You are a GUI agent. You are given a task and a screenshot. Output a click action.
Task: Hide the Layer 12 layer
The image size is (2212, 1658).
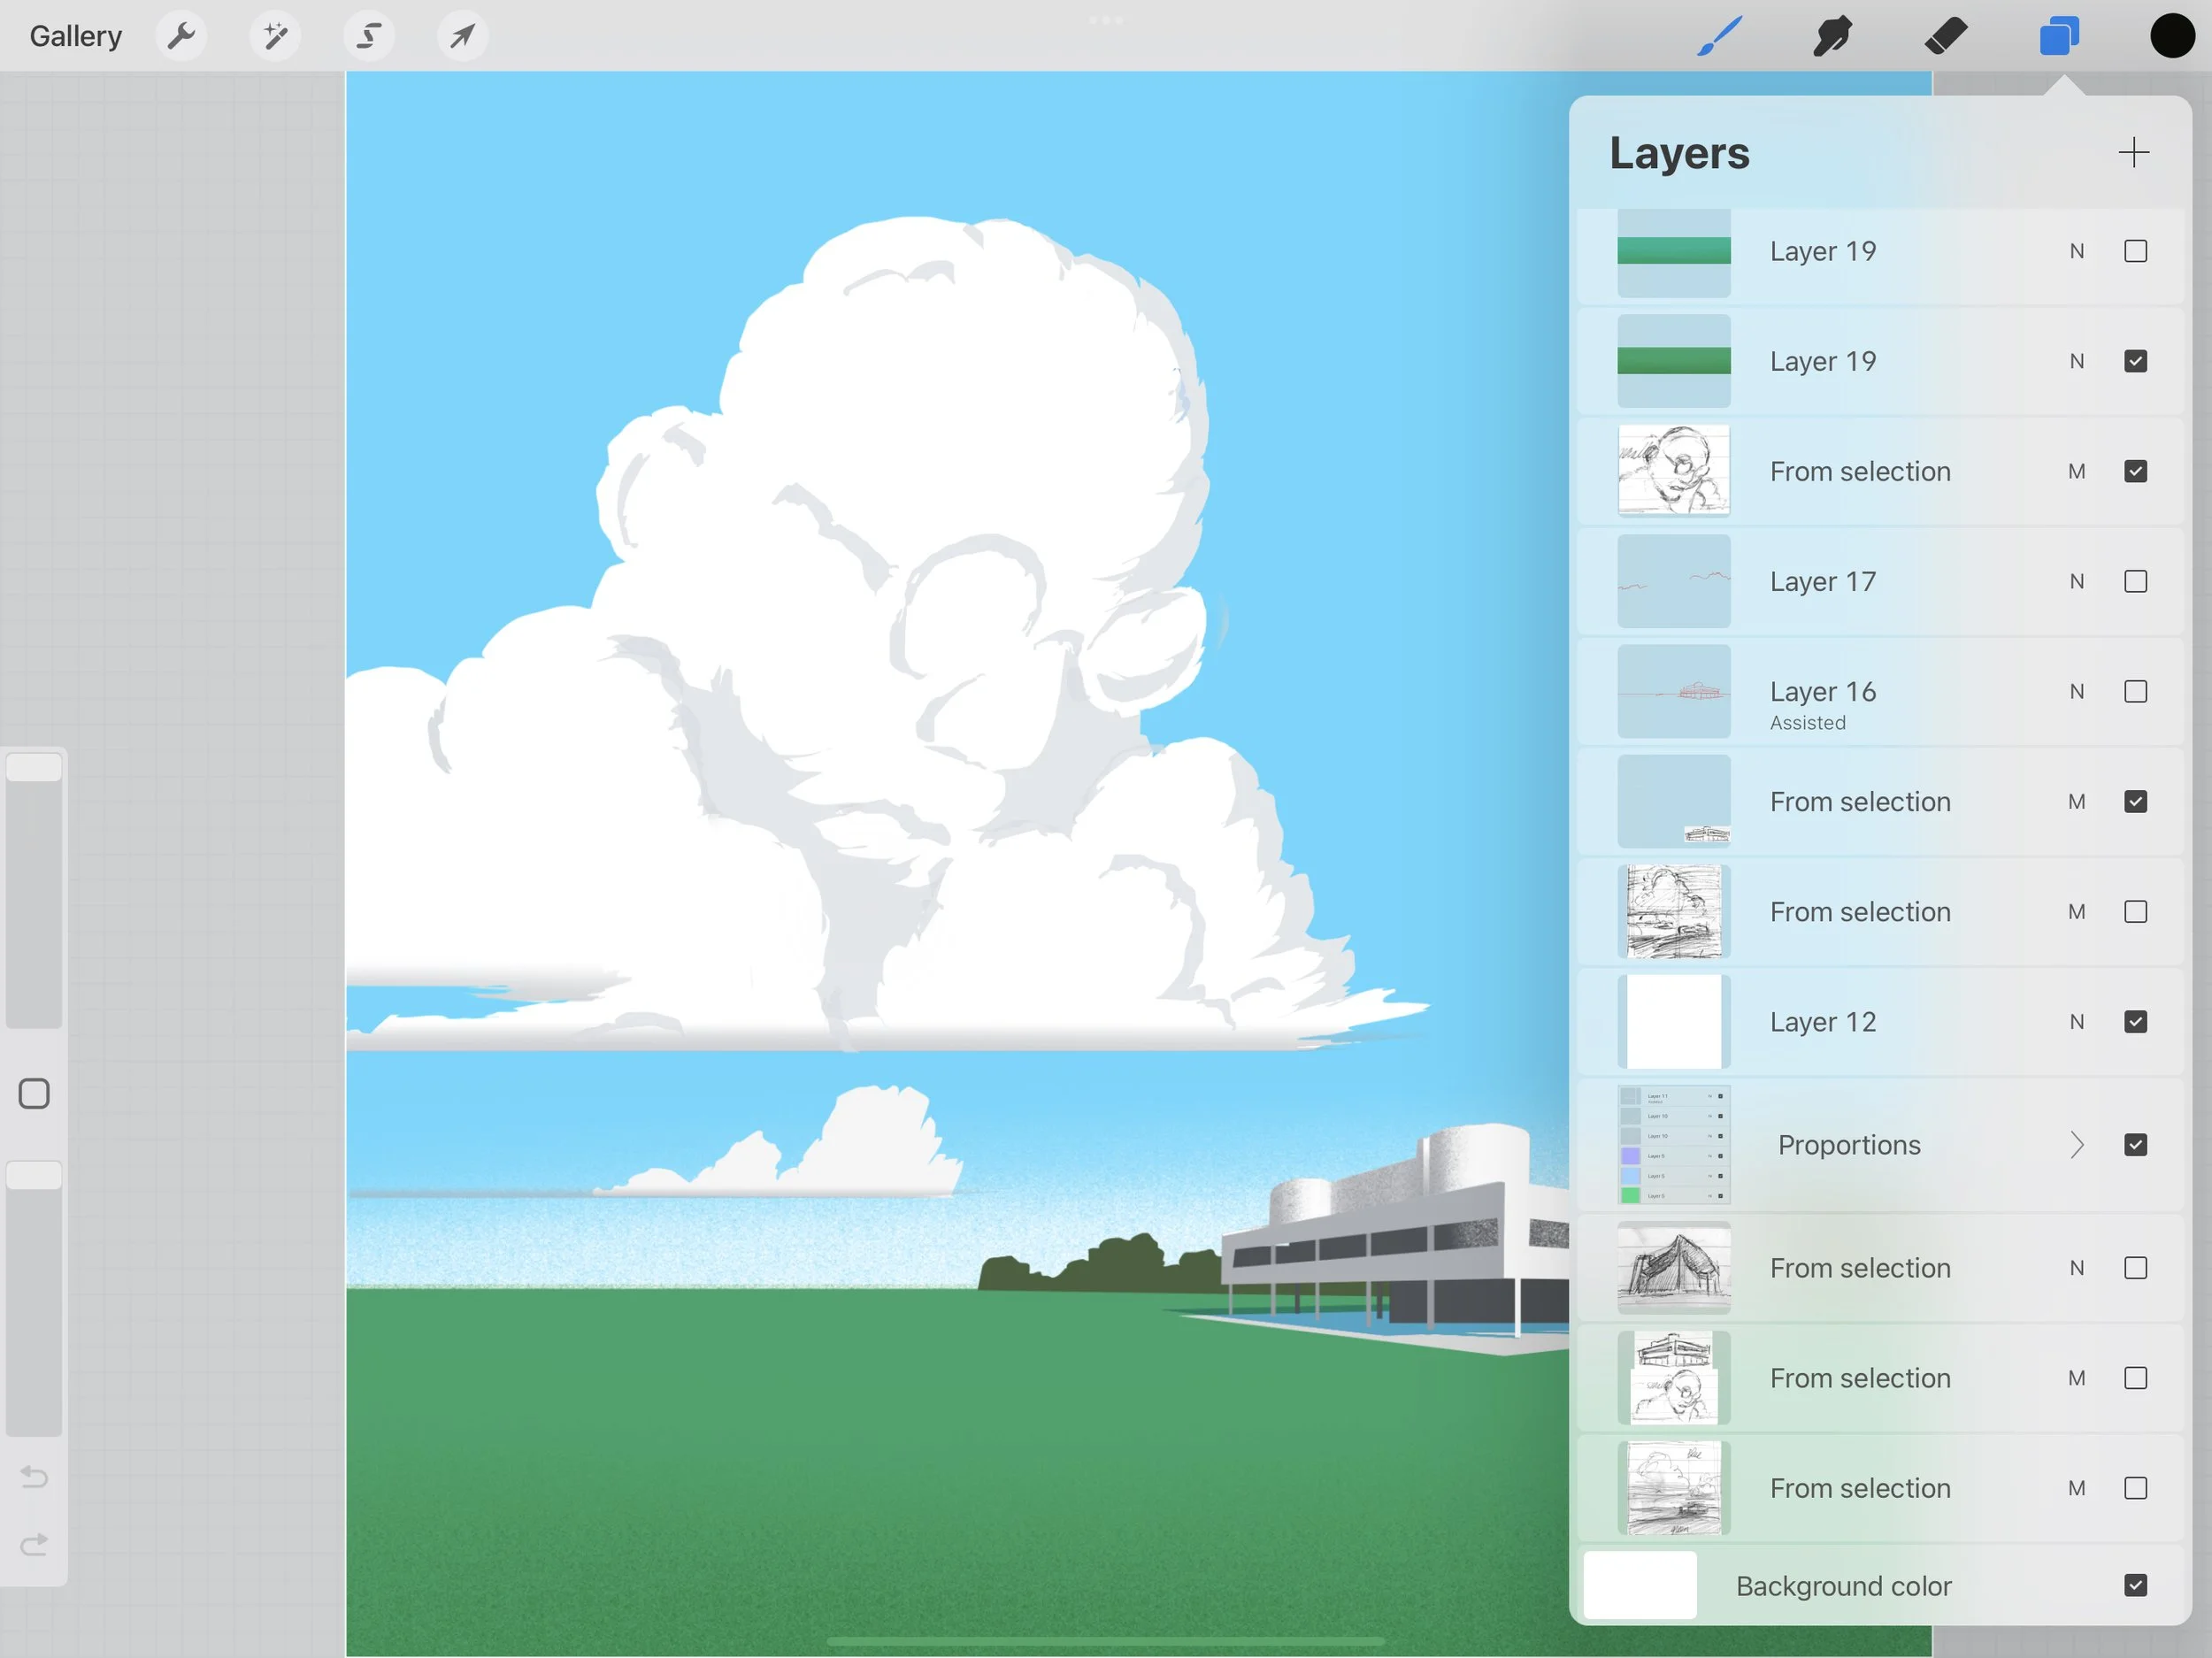(2136, 1021)
